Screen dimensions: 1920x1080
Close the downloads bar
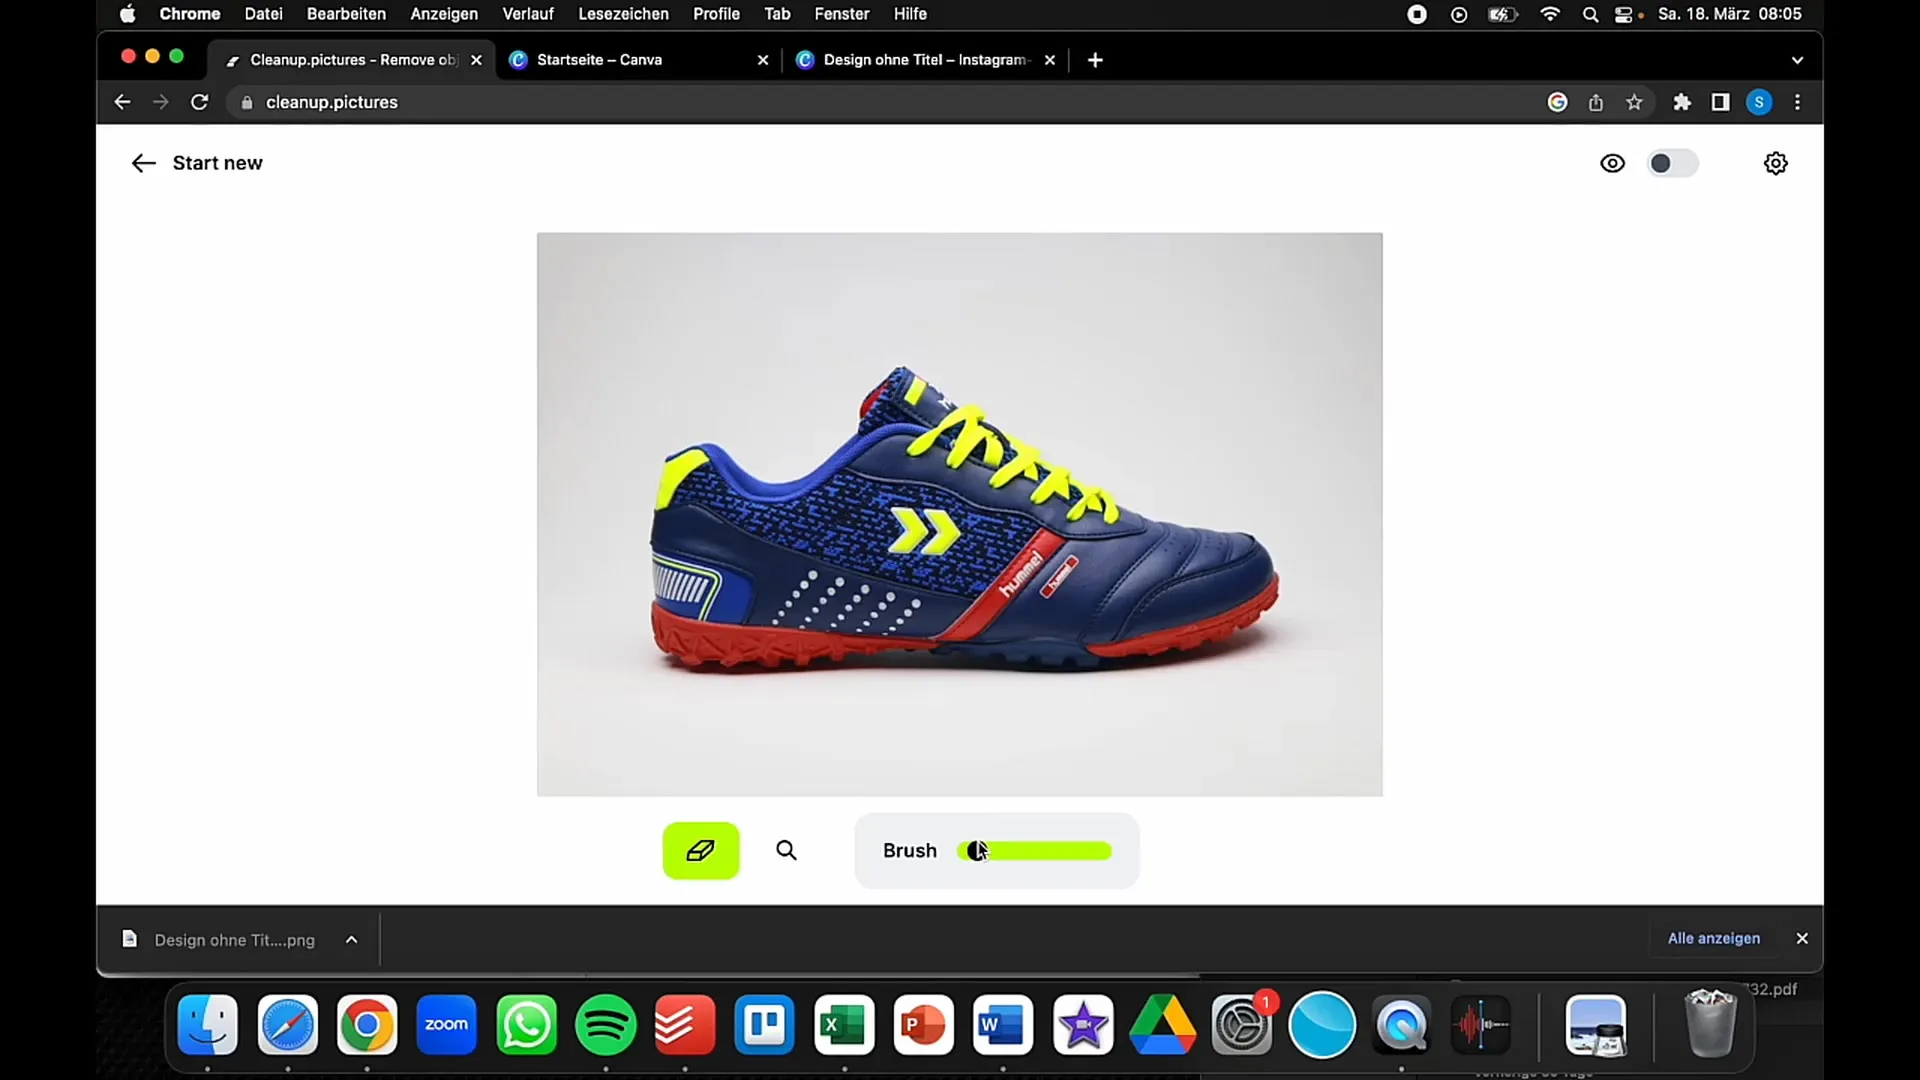point(1802,938)
